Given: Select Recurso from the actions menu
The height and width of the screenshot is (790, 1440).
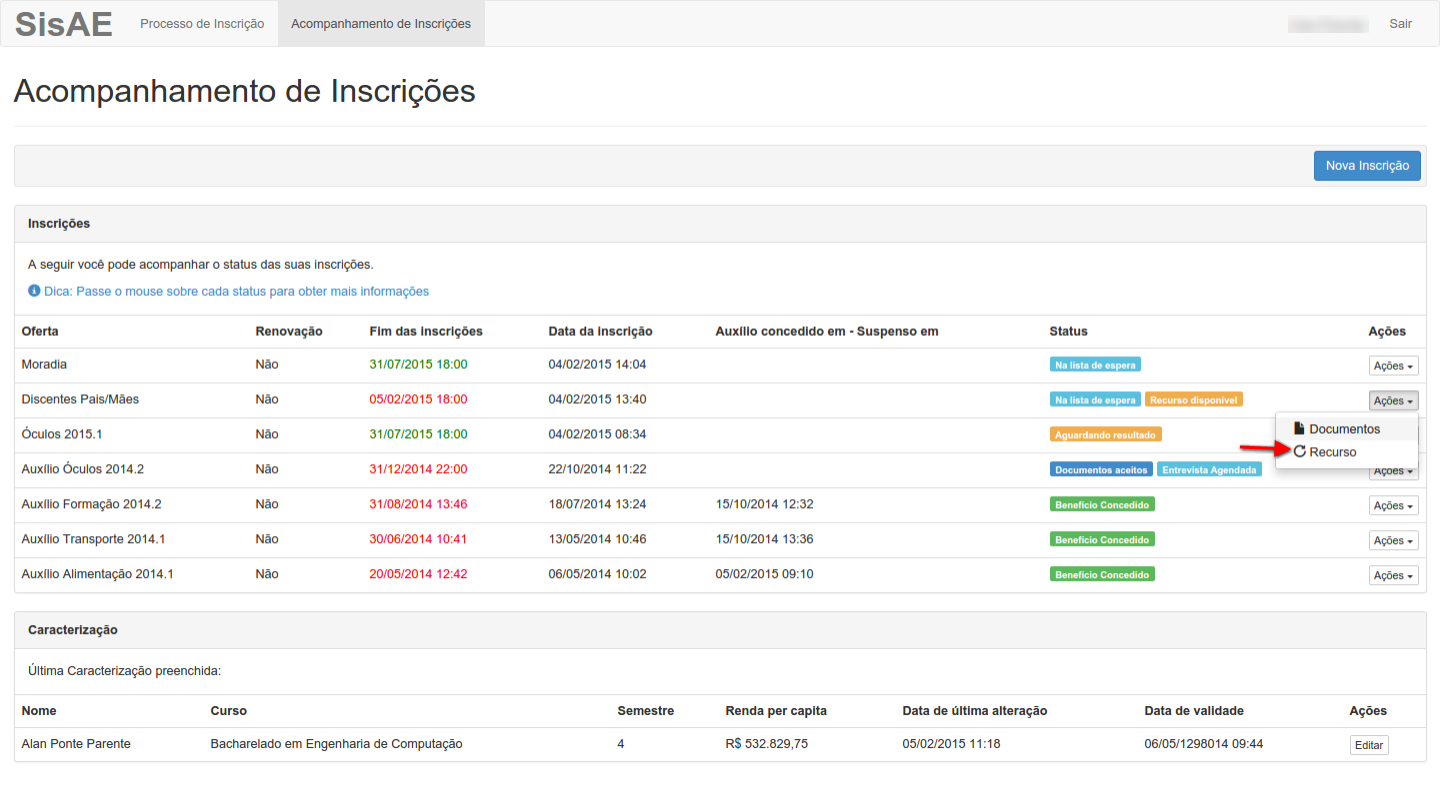Looking at the screenshot, I should (x=1346, y=452).
